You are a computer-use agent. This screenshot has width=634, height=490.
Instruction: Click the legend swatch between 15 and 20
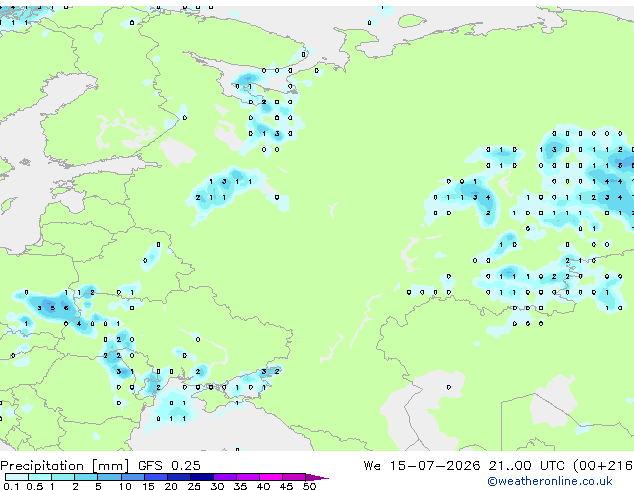coord(156,477)
